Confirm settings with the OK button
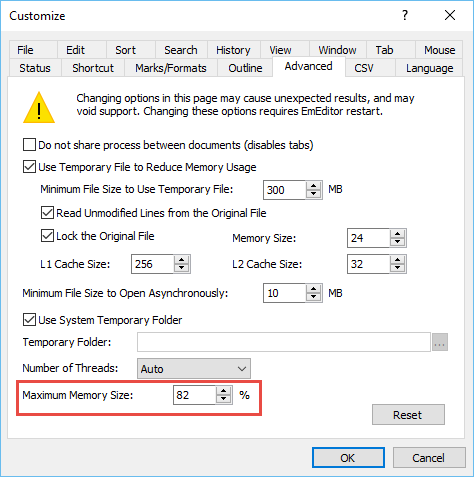 pyautogui.click(x=348, y=458)
